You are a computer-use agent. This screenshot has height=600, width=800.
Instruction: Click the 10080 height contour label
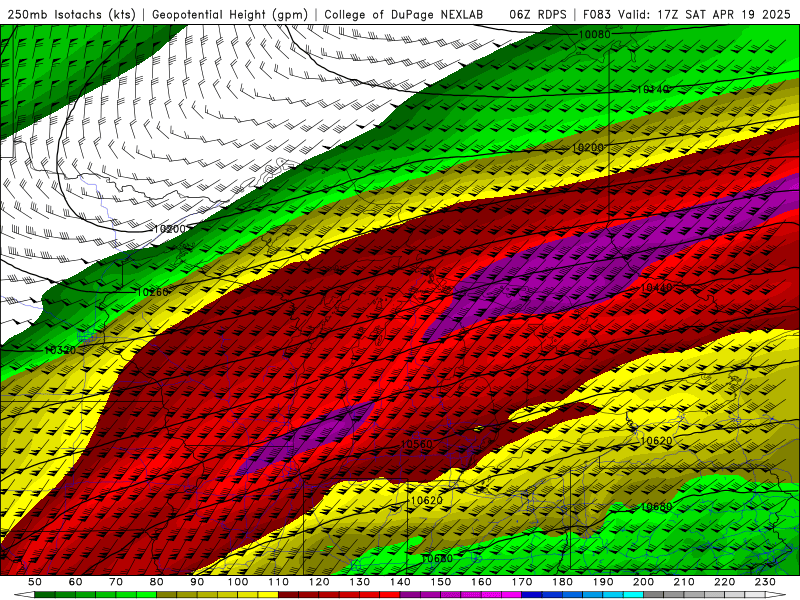coord(594,35)
